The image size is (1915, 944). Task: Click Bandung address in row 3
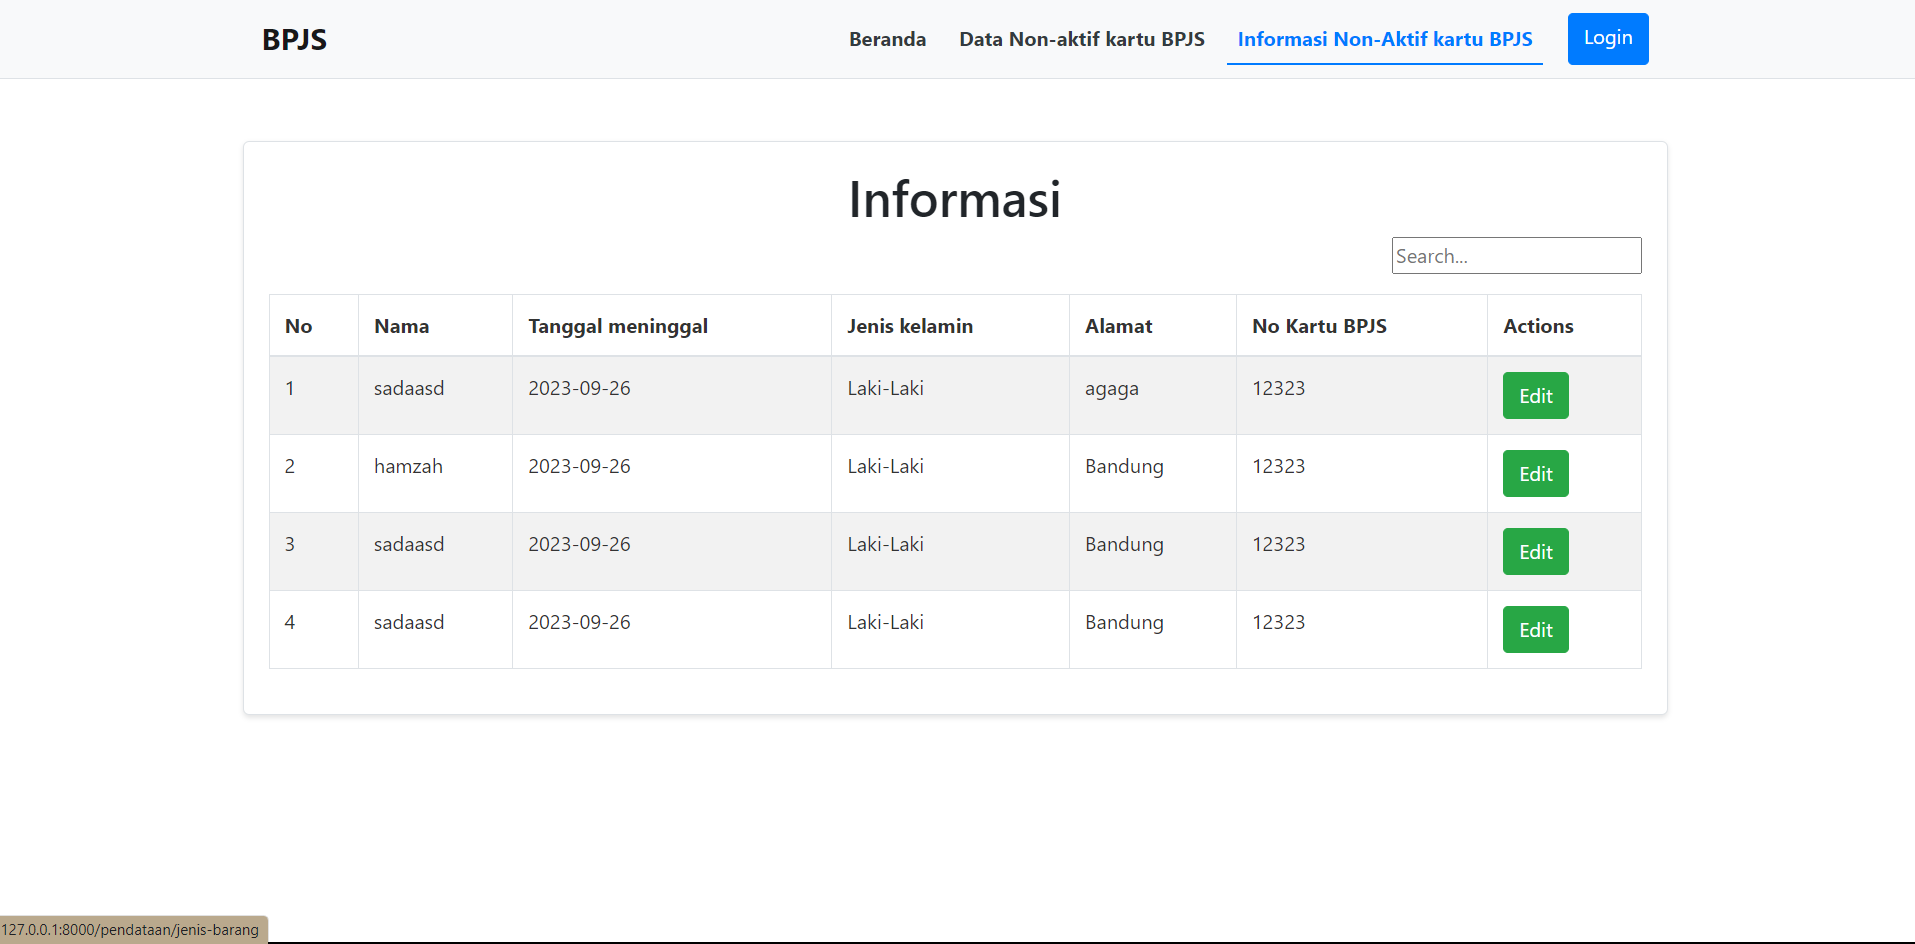(x=1124, y=545)
